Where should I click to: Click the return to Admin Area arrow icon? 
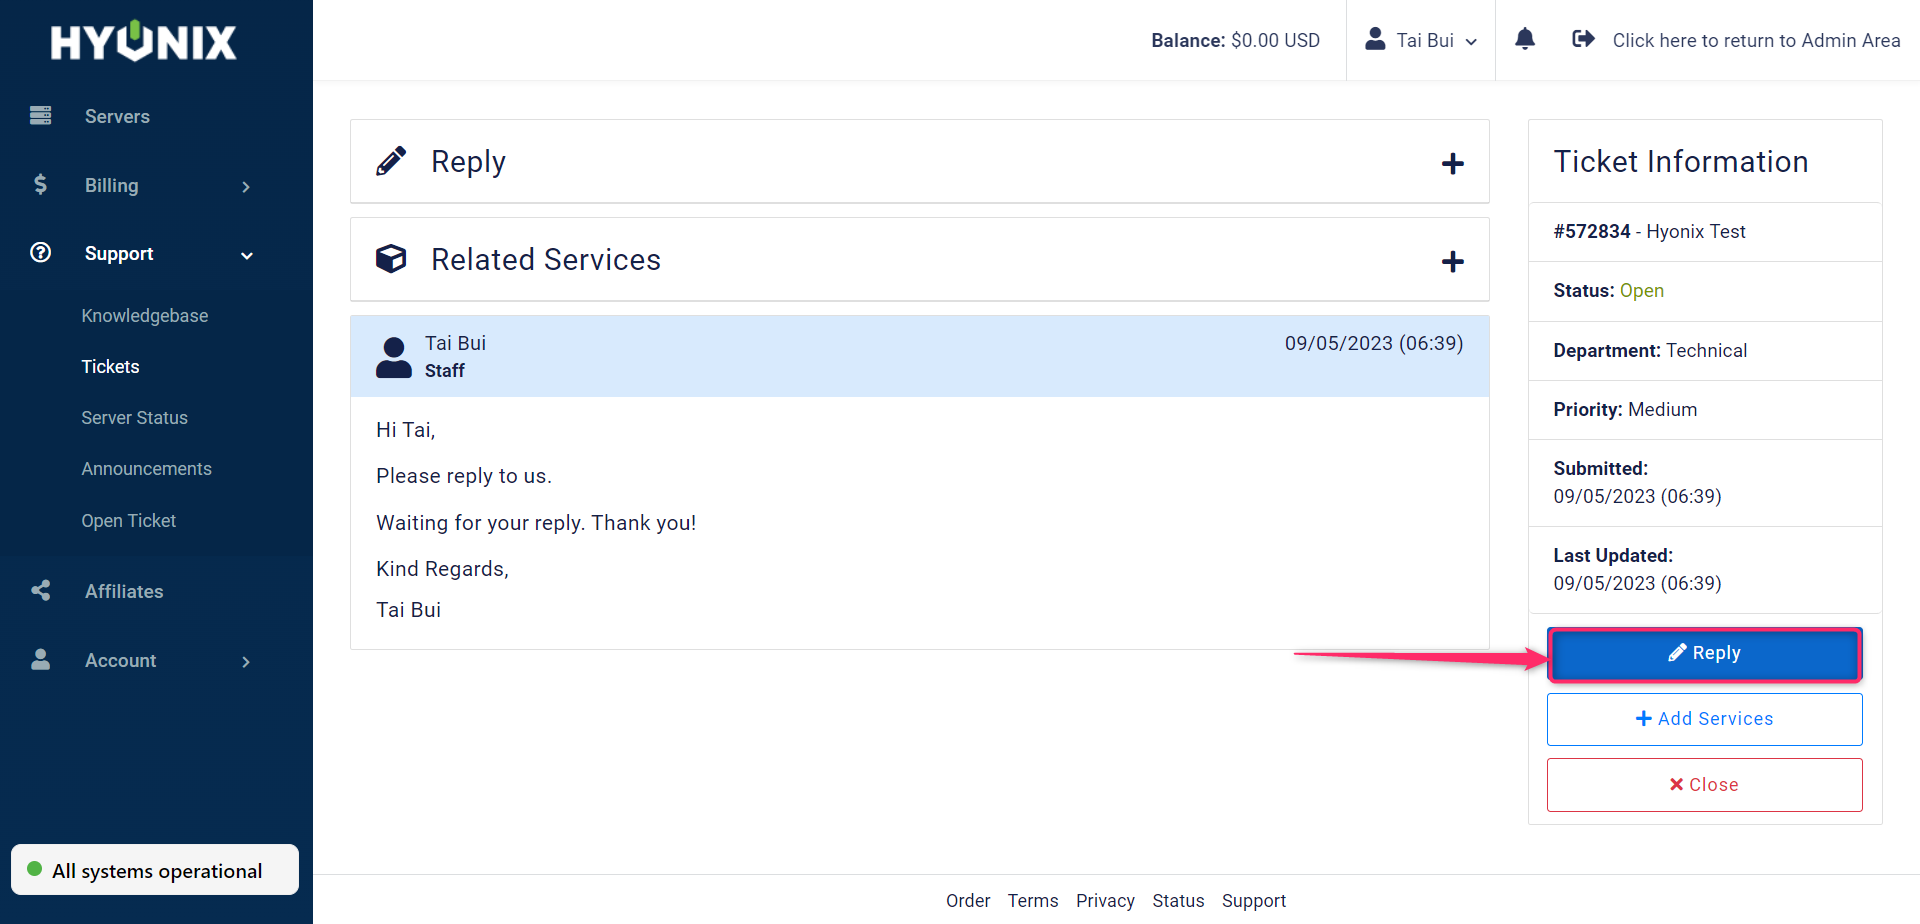pos(1583,40)
